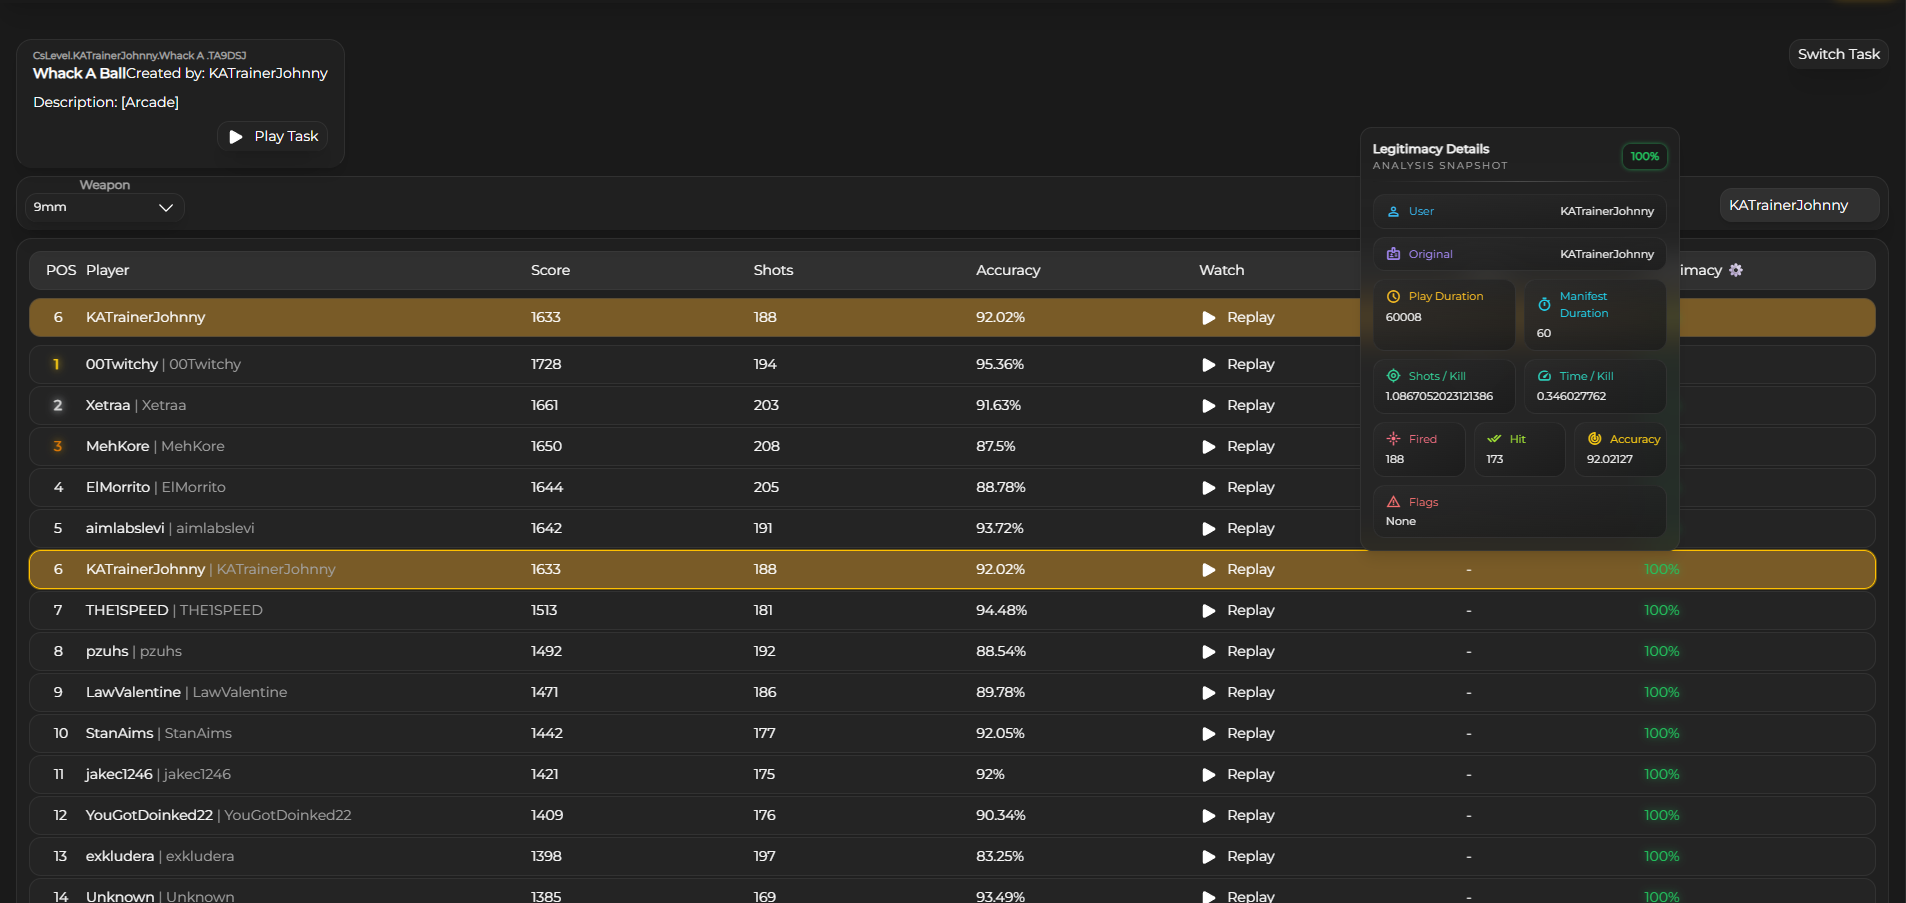Start ElMorrito's replay

pyautogui.click(x=1238, y=487)
